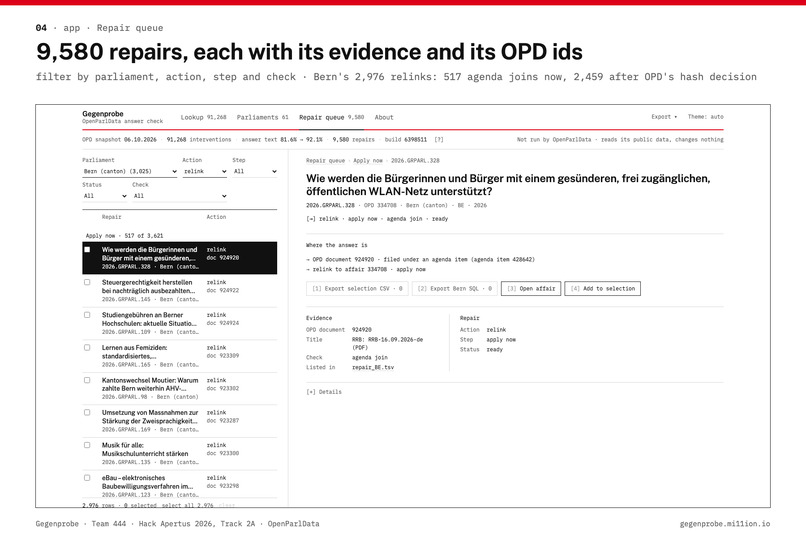Click the [?] help marker after build number

point(438,139)
